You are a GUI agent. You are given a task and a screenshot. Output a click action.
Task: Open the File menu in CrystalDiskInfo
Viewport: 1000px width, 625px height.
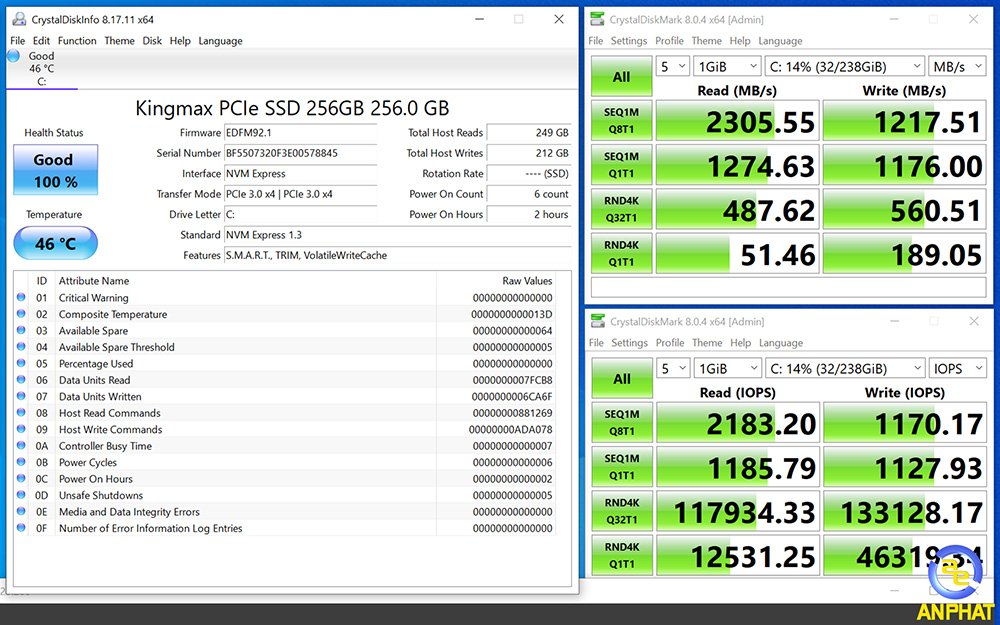[x=18, y=41]
